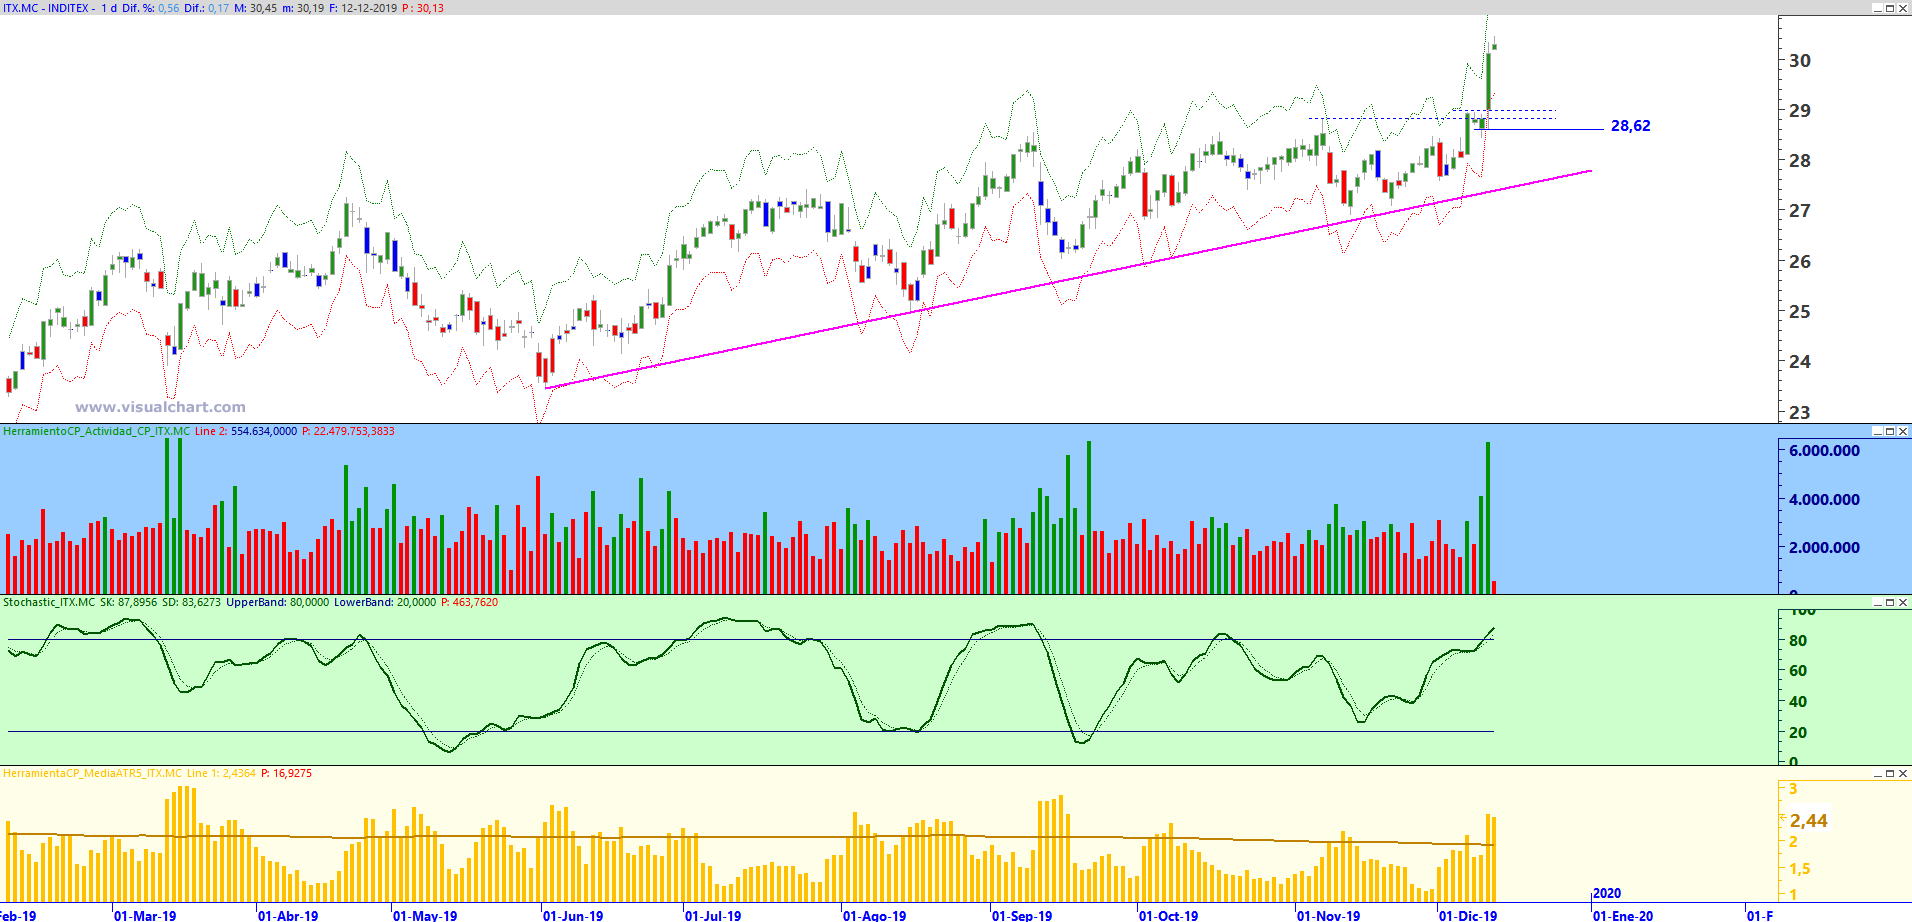Minimize the MediaATR5 indicator panel

pyautogui.click(x=1877, y=773)
